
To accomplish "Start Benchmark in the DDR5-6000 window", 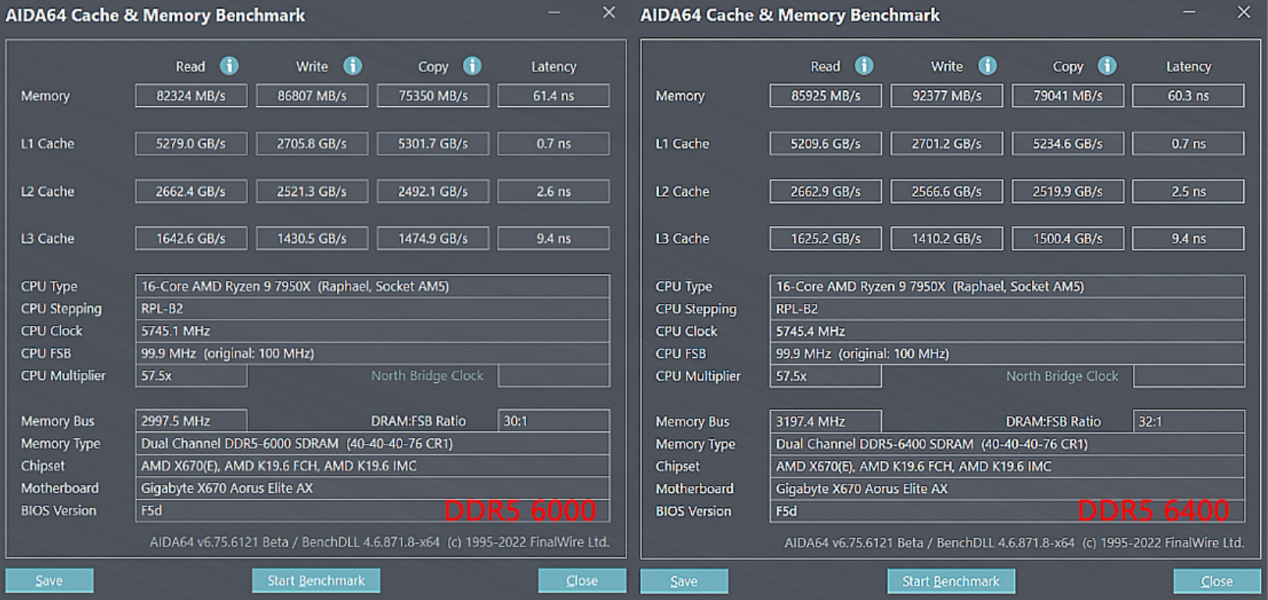I will click(316, 580).
